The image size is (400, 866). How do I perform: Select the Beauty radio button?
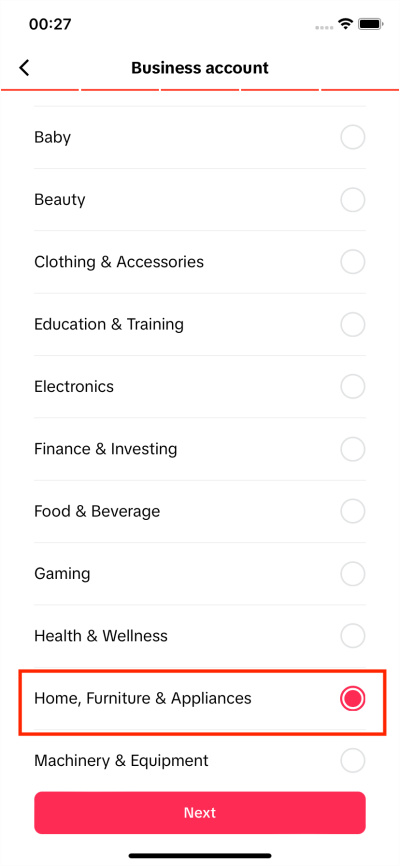(x=352, y=199)
